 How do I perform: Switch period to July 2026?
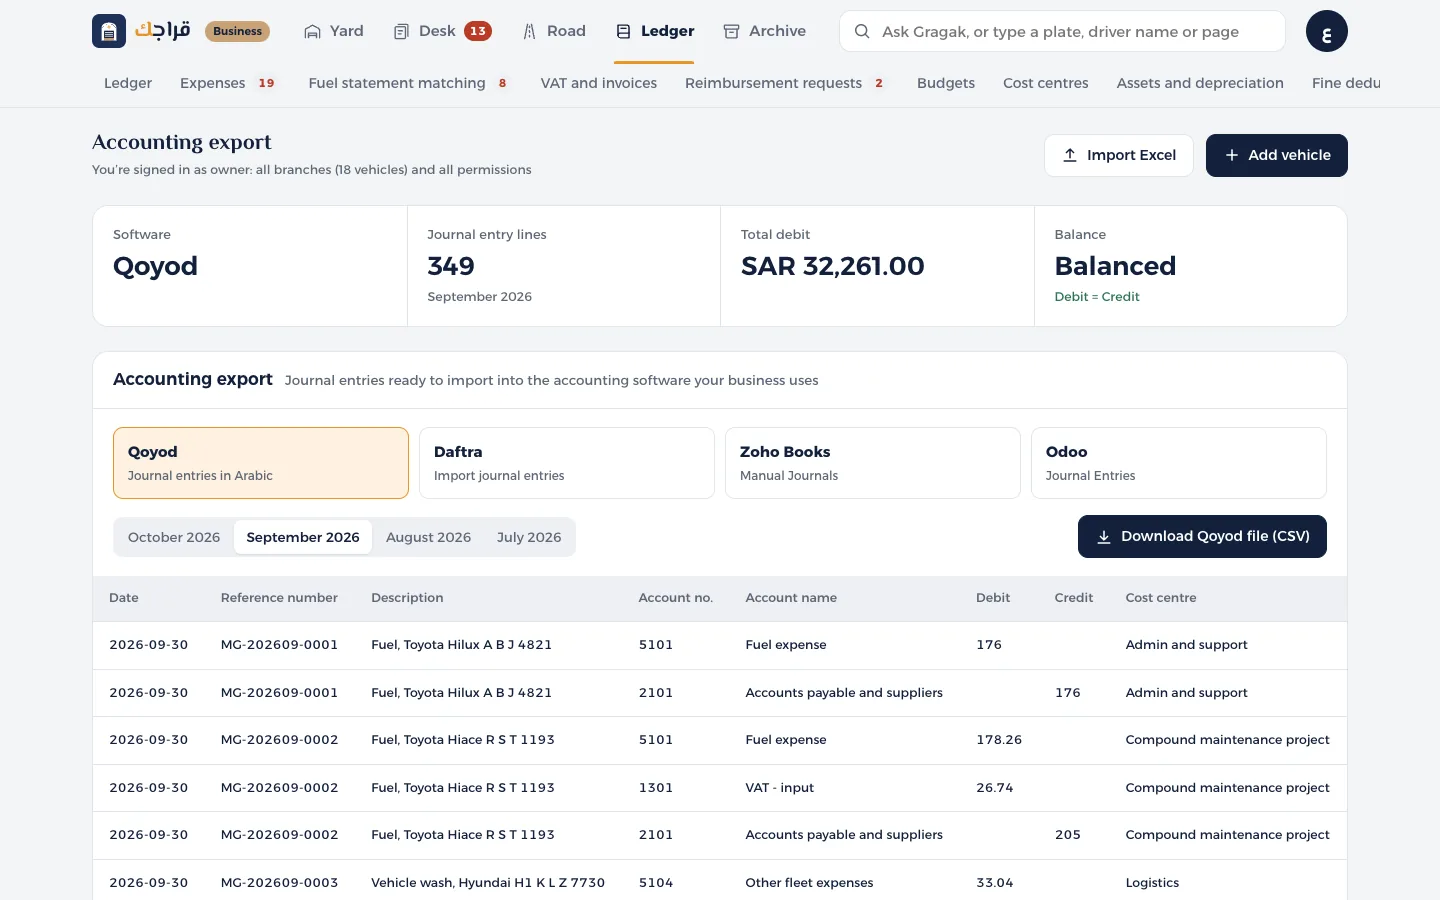click(x=529, y=537)
